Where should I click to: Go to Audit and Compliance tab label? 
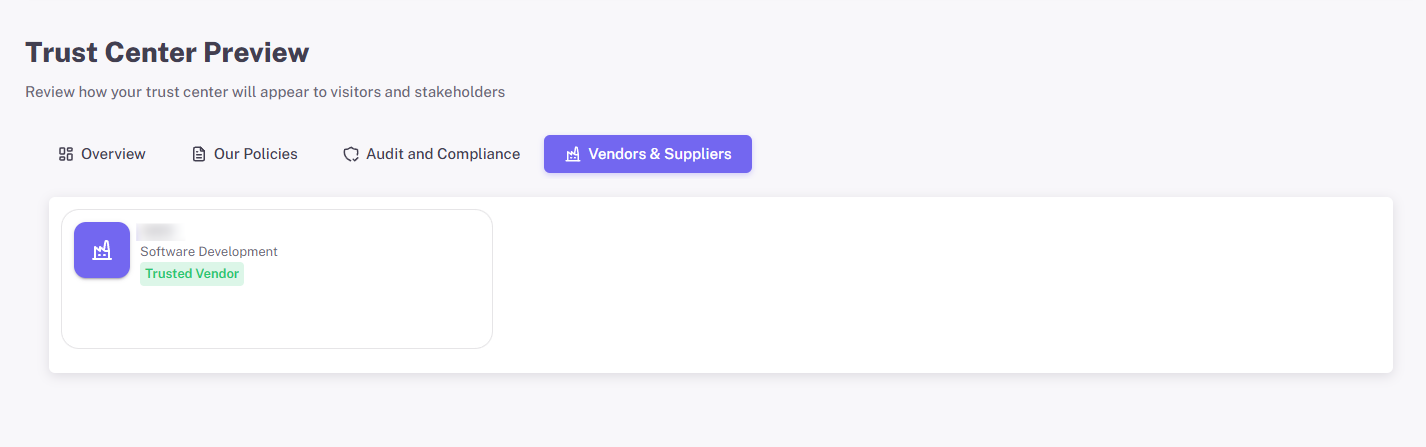443,154
